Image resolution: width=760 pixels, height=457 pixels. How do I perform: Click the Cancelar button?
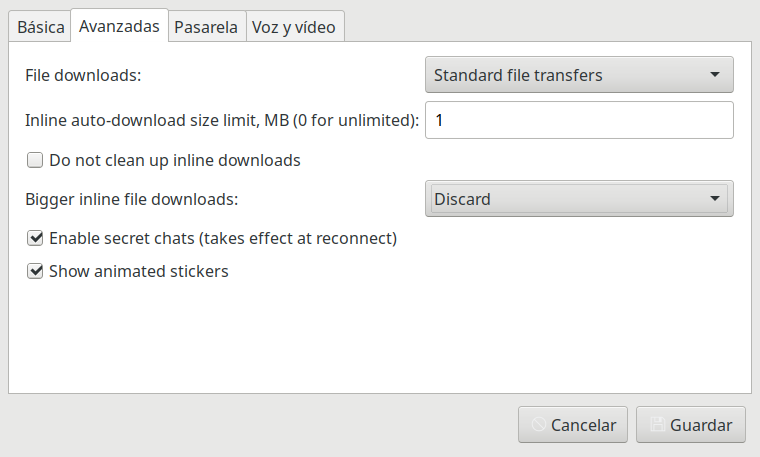tap(573, 425)
